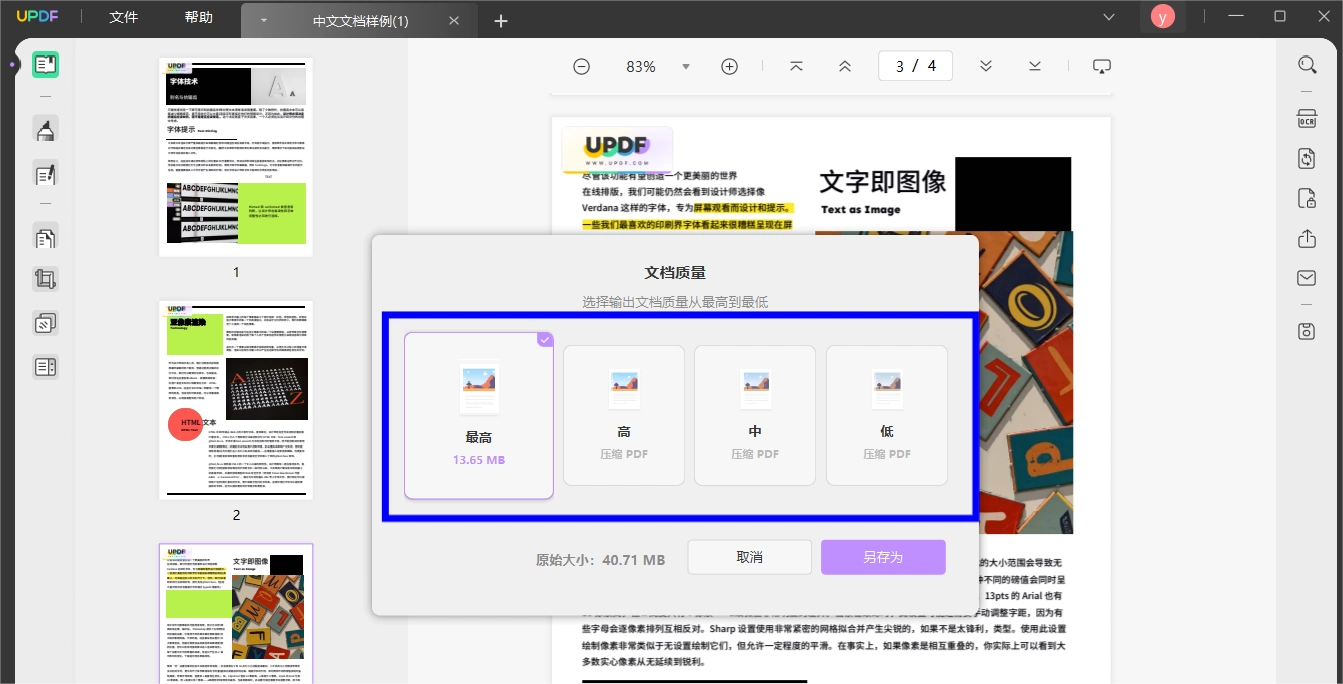Choose the 低 compression quality option

coord(887,415)
